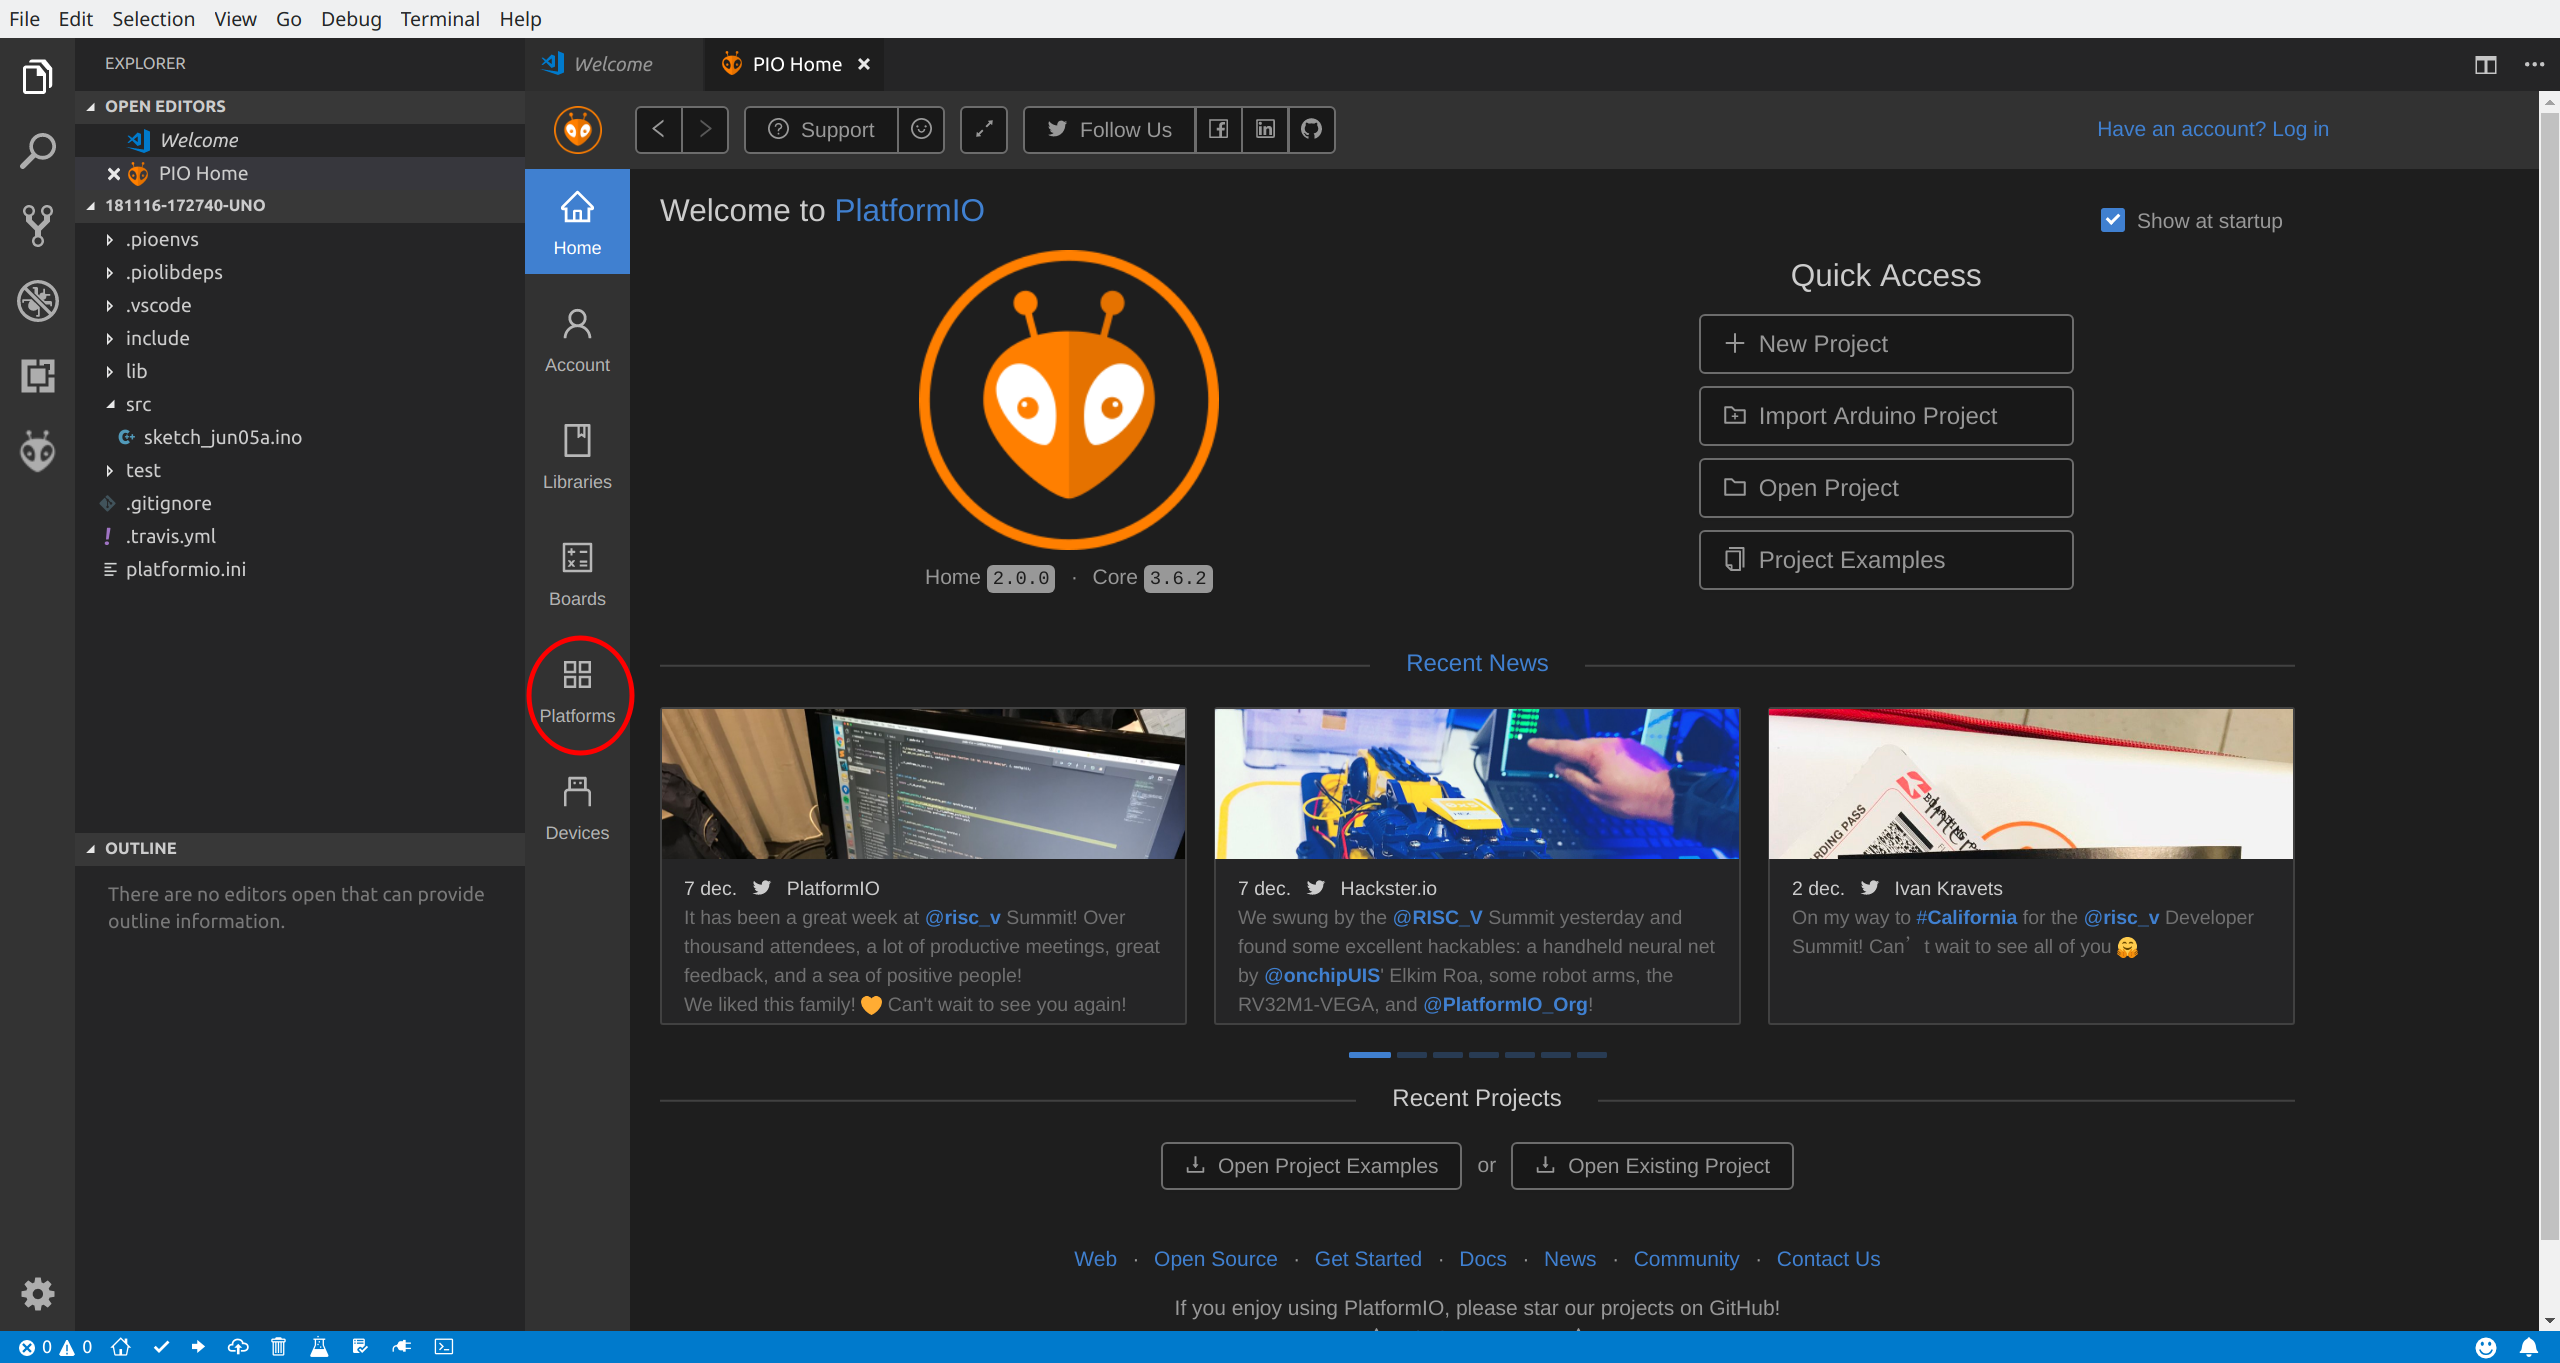This screenshot has width=2560, height=1363.
Task: Click PlatformIO Home icon in status bar
Action: (x=121, y=1347)
